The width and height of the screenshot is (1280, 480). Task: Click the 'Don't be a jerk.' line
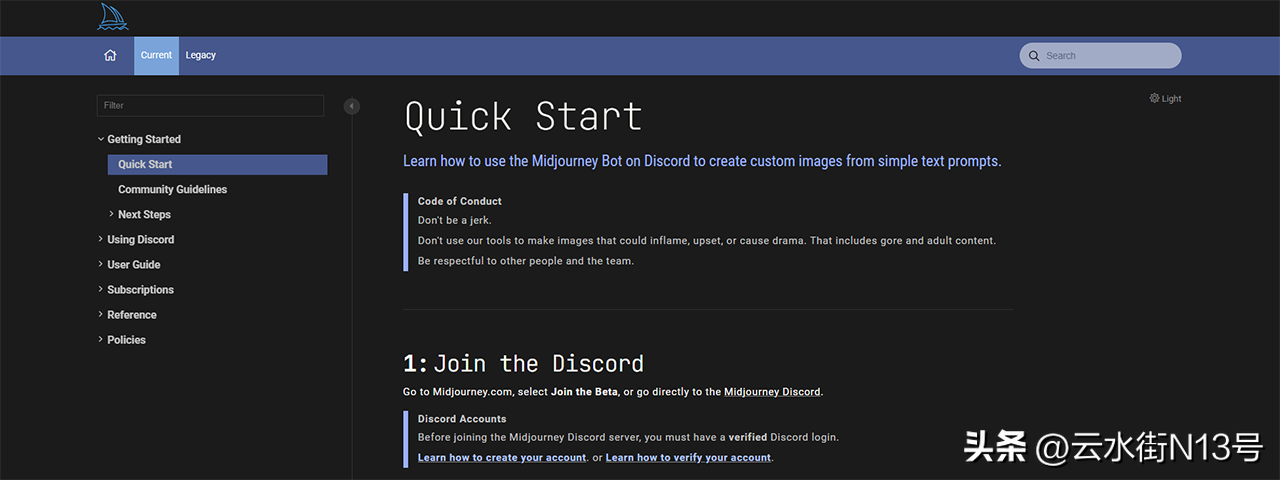[455, 220]
